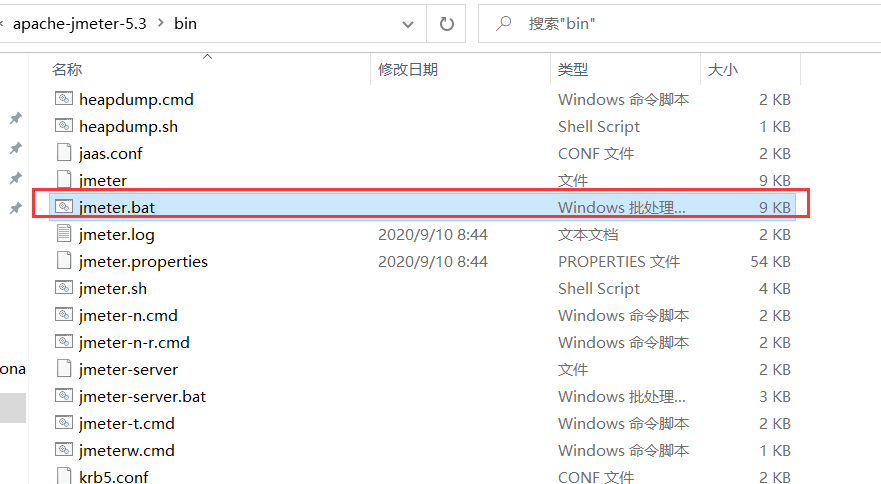
Task: Click the heapdump.sh file icon
Action: [x=64, y=126]
